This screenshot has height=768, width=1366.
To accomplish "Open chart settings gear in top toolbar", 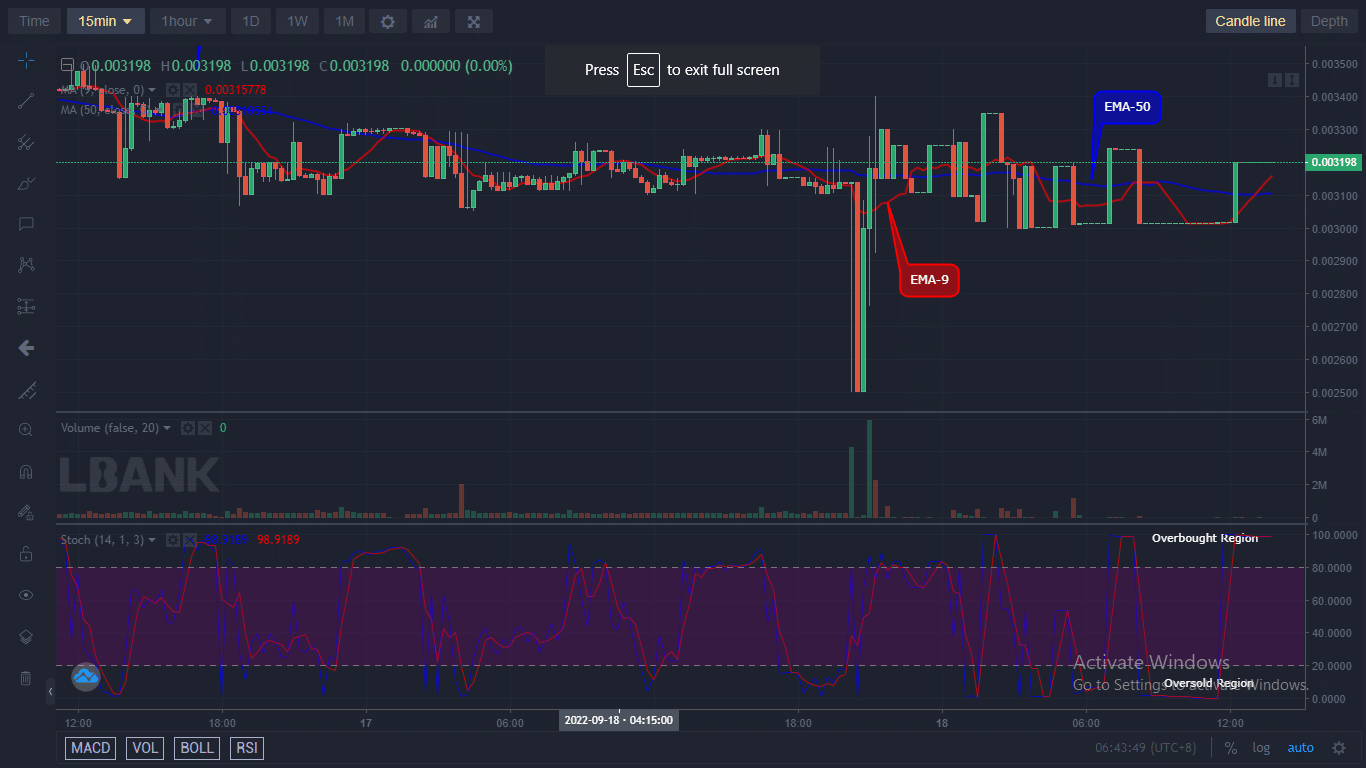I will coord(388,21).
